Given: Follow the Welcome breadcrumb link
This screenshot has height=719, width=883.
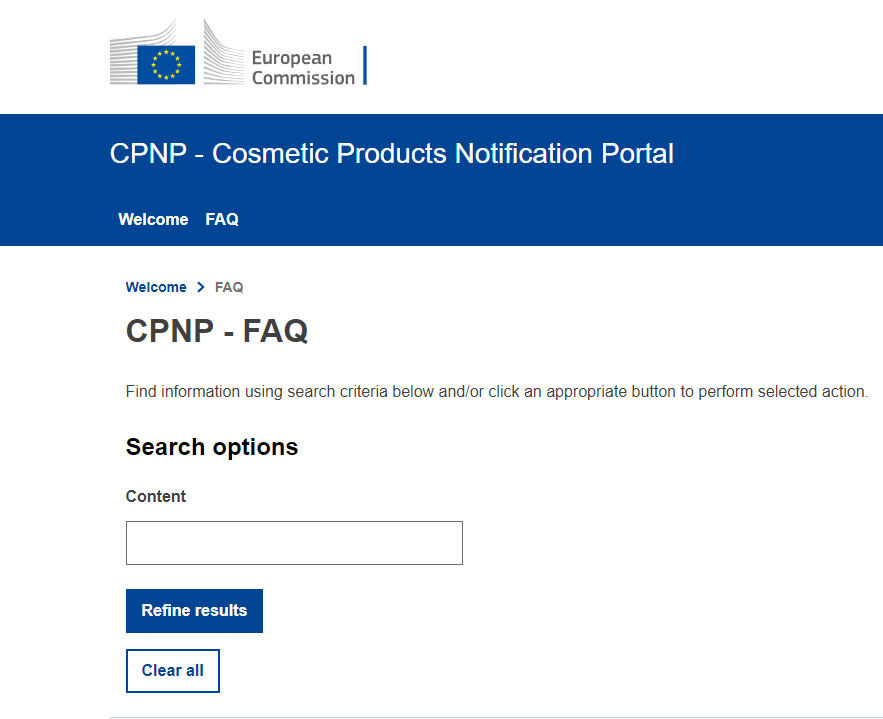Looking at the screenshot, I should (x=156, y=287).
